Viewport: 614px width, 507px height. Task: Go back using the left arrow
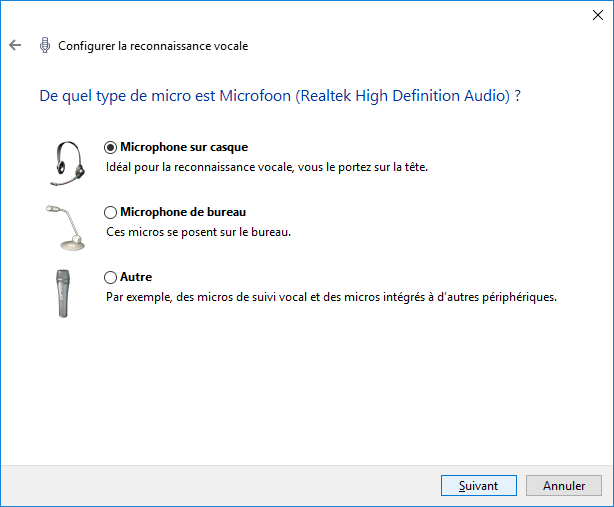[x=15, y=45]
